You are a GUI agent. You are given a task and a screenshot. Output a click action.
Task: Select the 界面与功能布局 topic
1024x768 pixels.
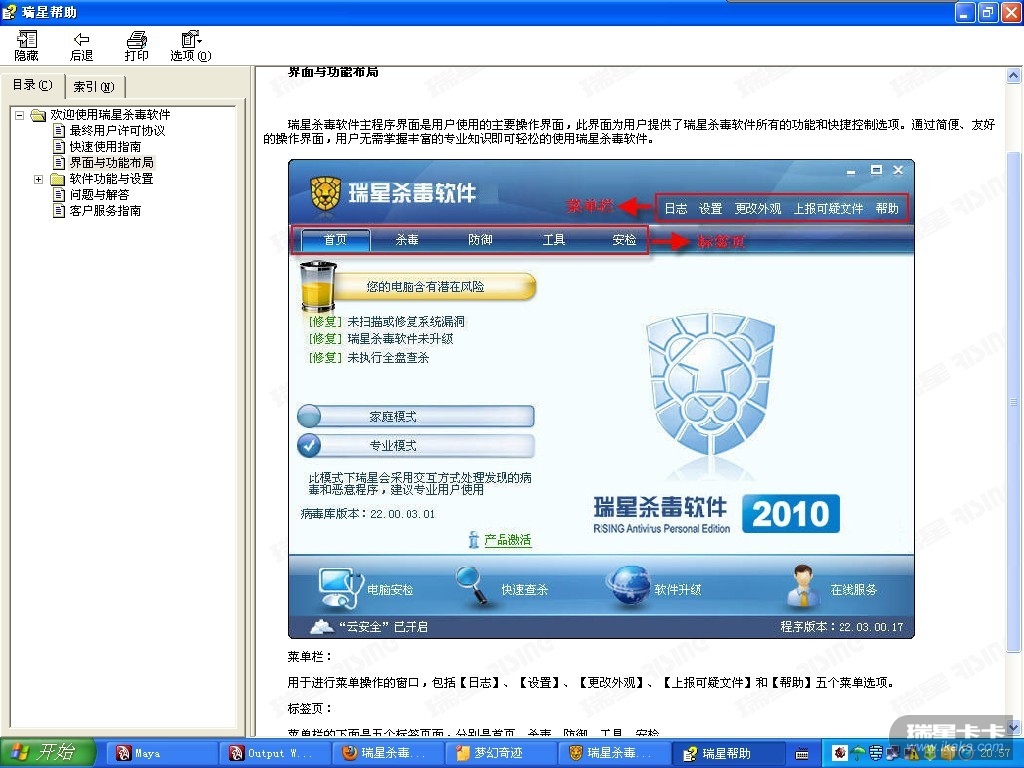coord(112,163)
